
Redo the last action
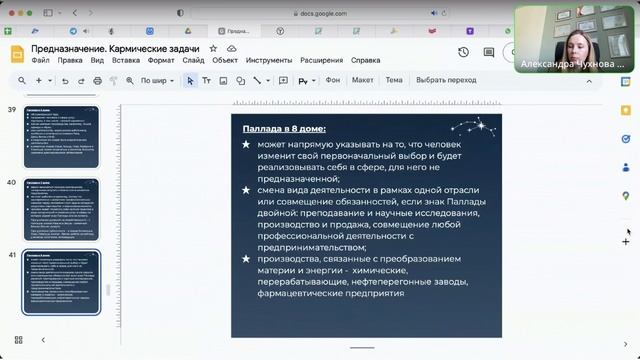pos(81,81)
